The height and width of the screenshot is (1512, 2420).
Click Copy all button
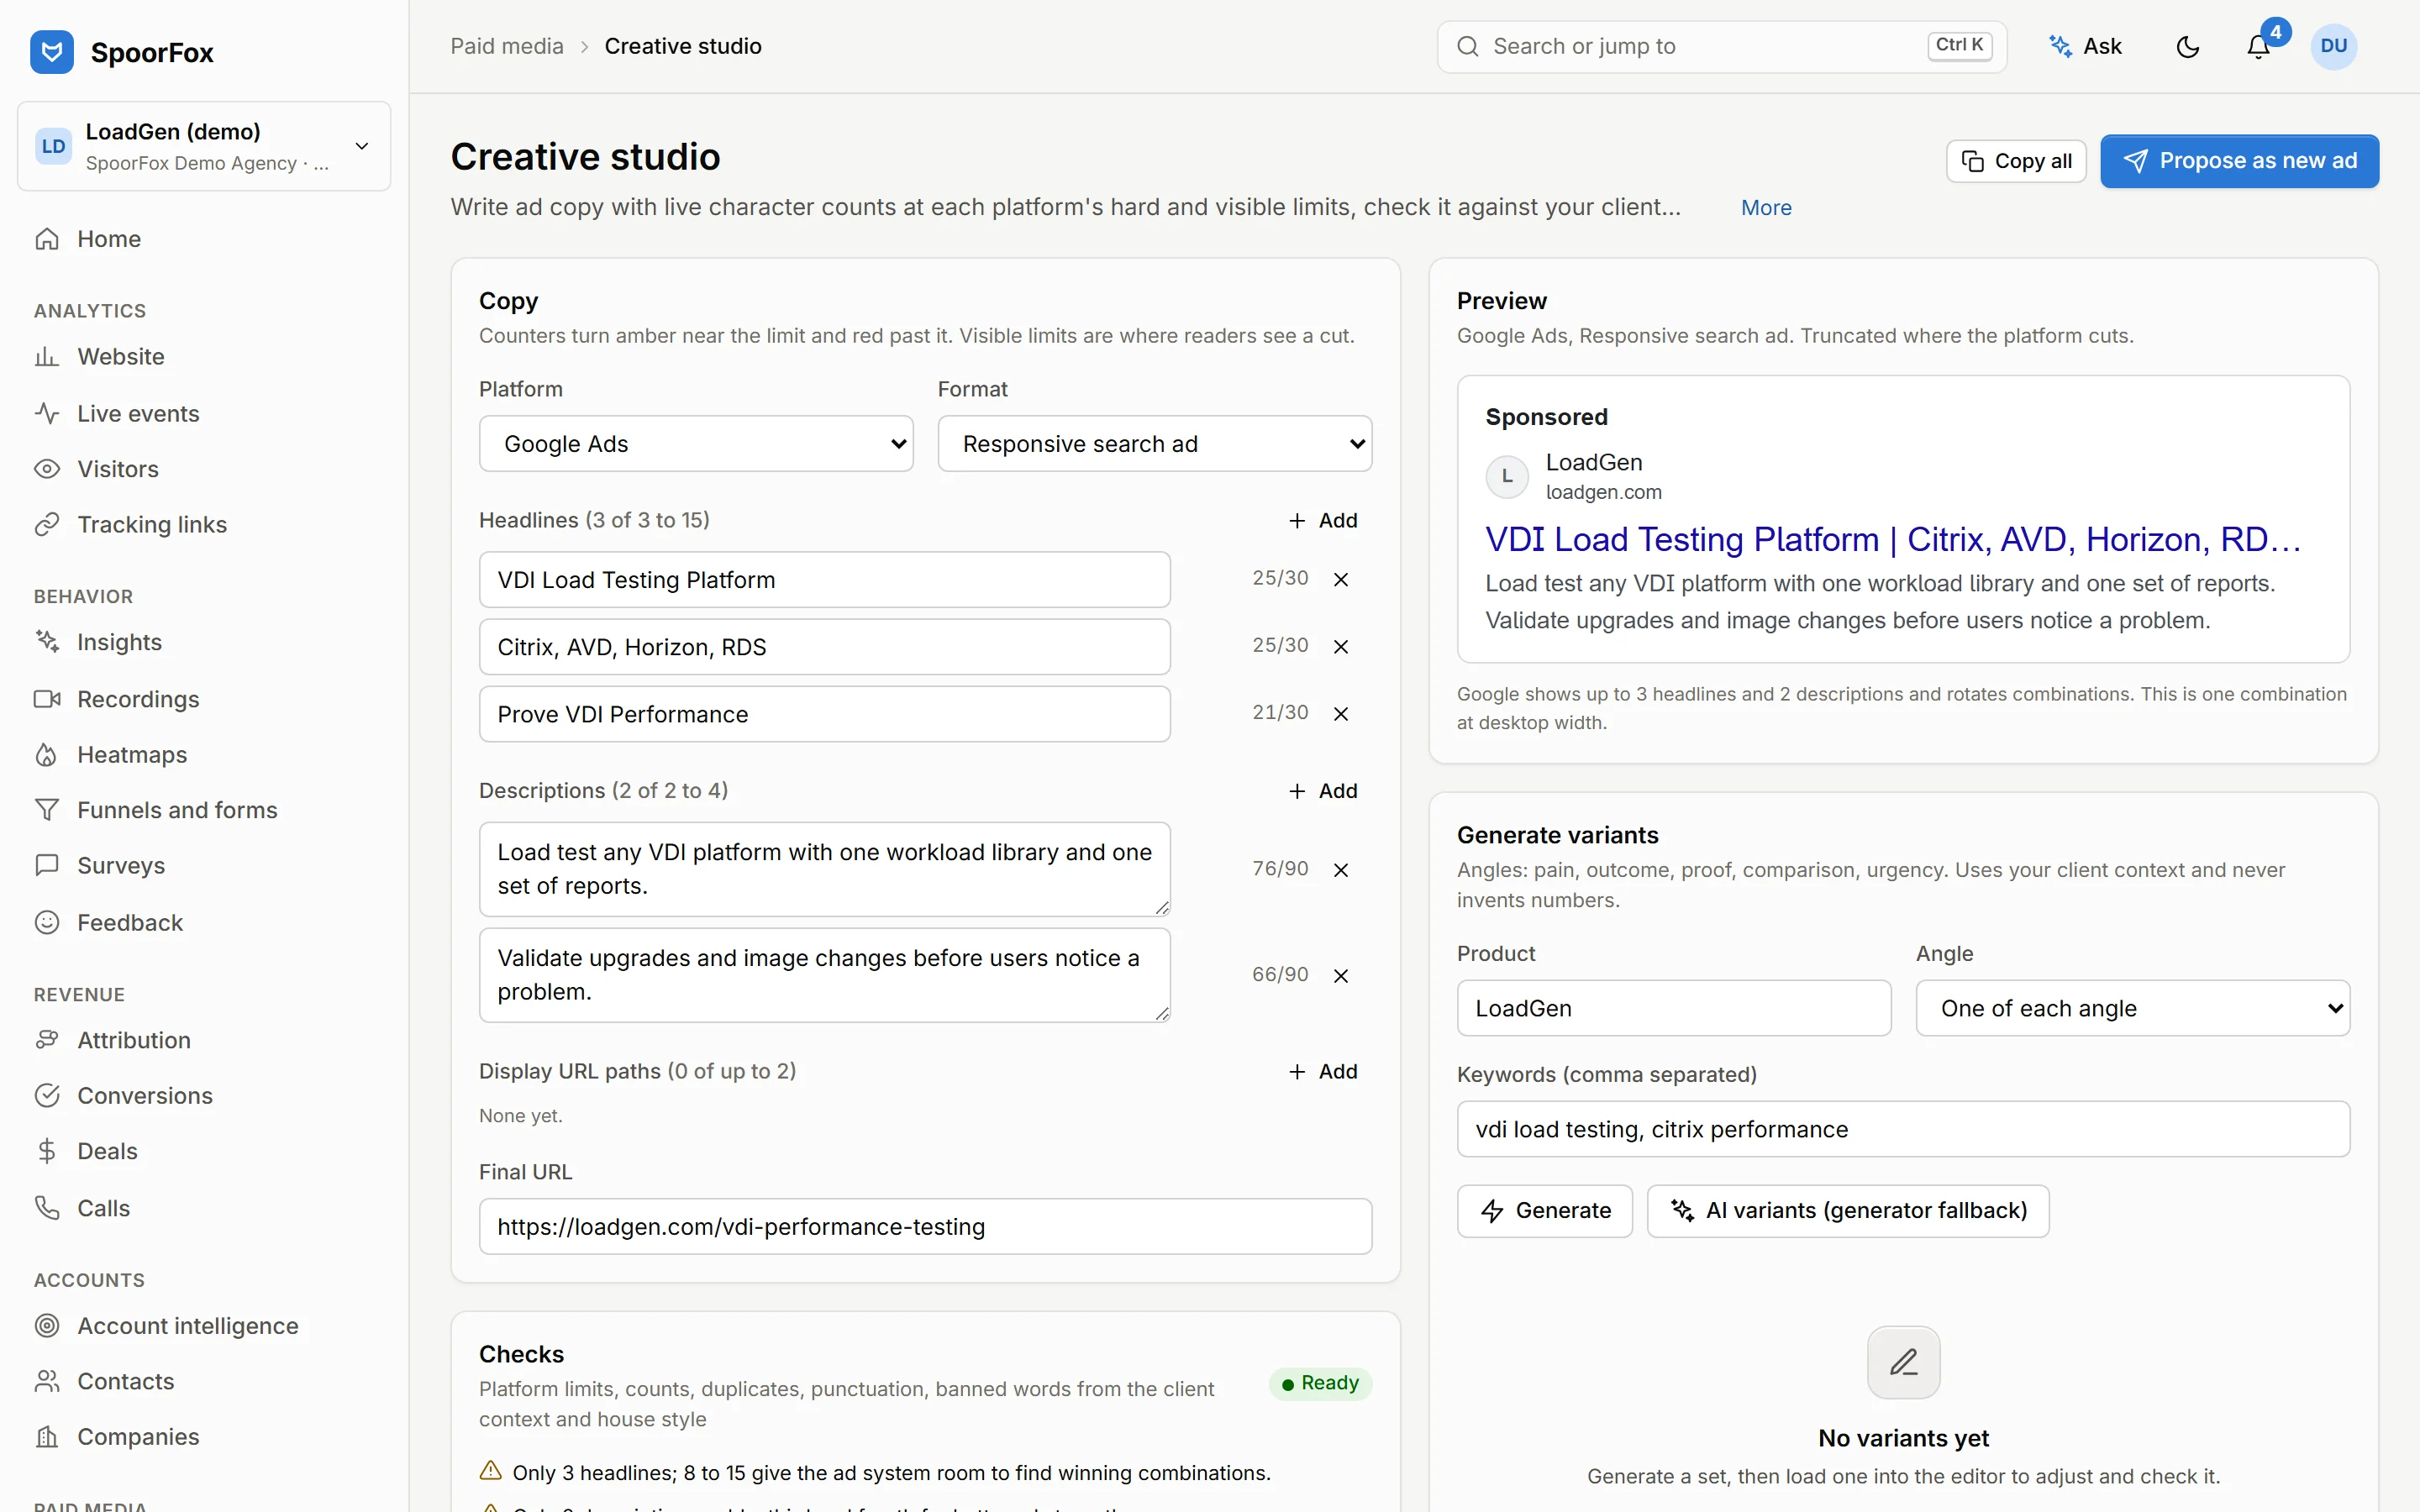tap(2016, 161)
